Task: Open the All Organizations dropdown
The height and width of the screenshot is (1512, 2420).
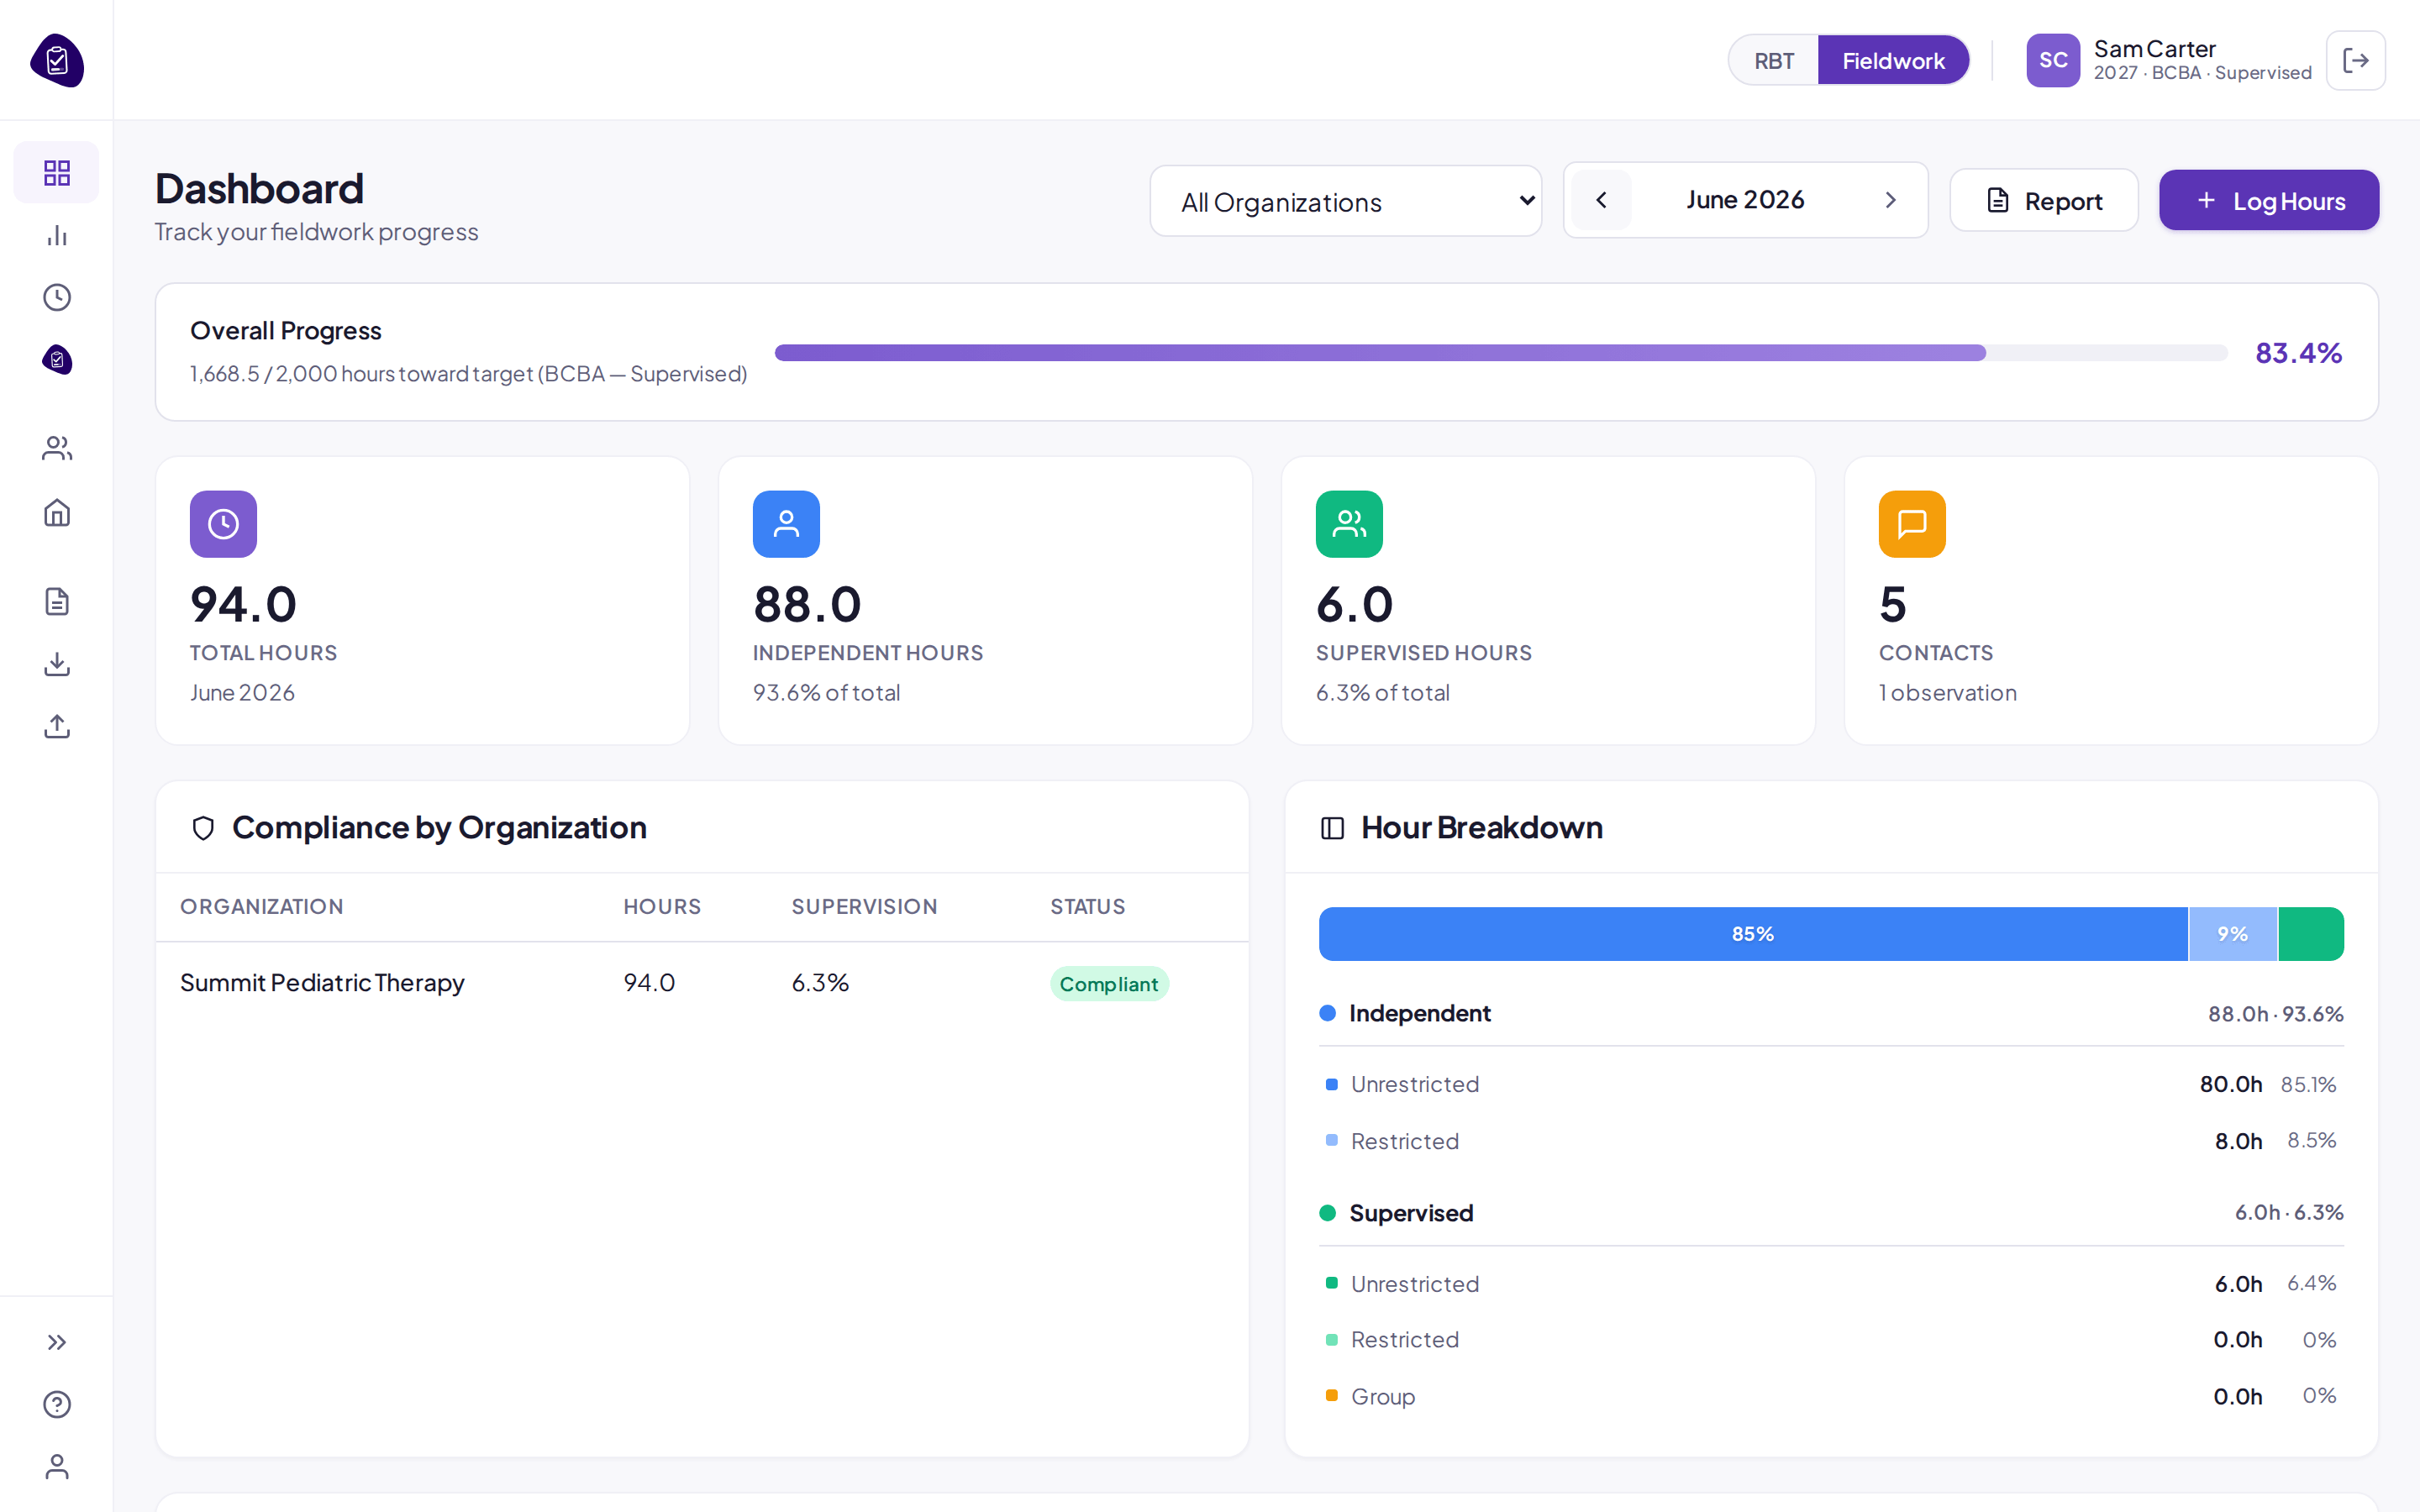Action: [1345, 201]
